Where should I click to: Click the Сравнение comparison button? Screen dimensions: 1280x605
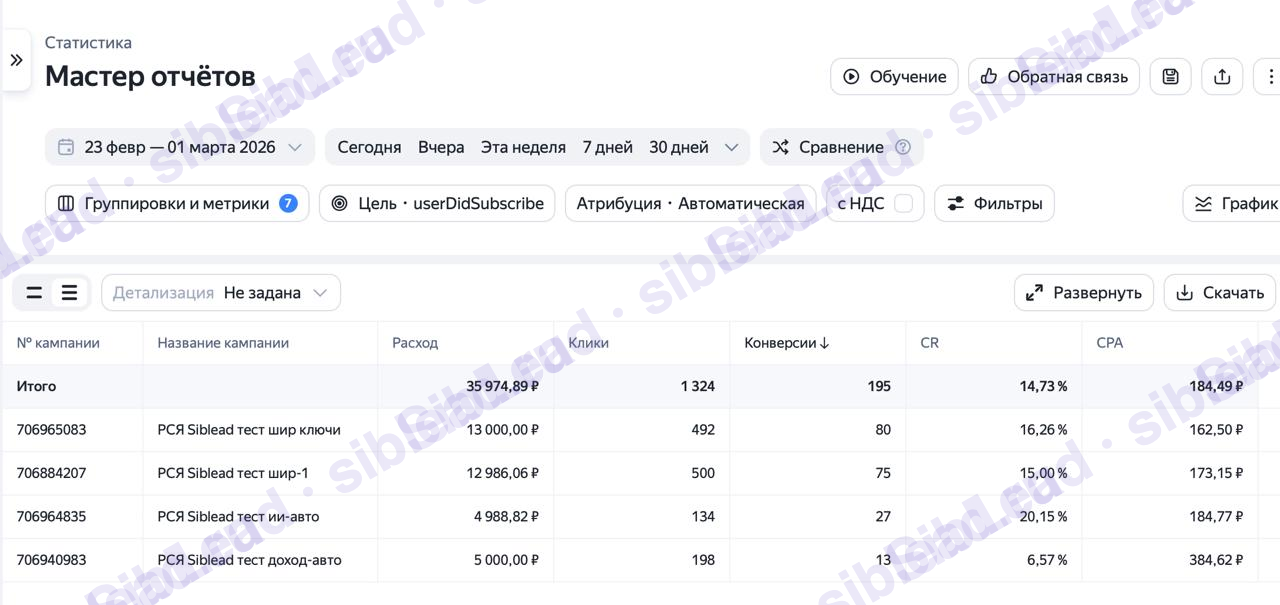[841, 147]
